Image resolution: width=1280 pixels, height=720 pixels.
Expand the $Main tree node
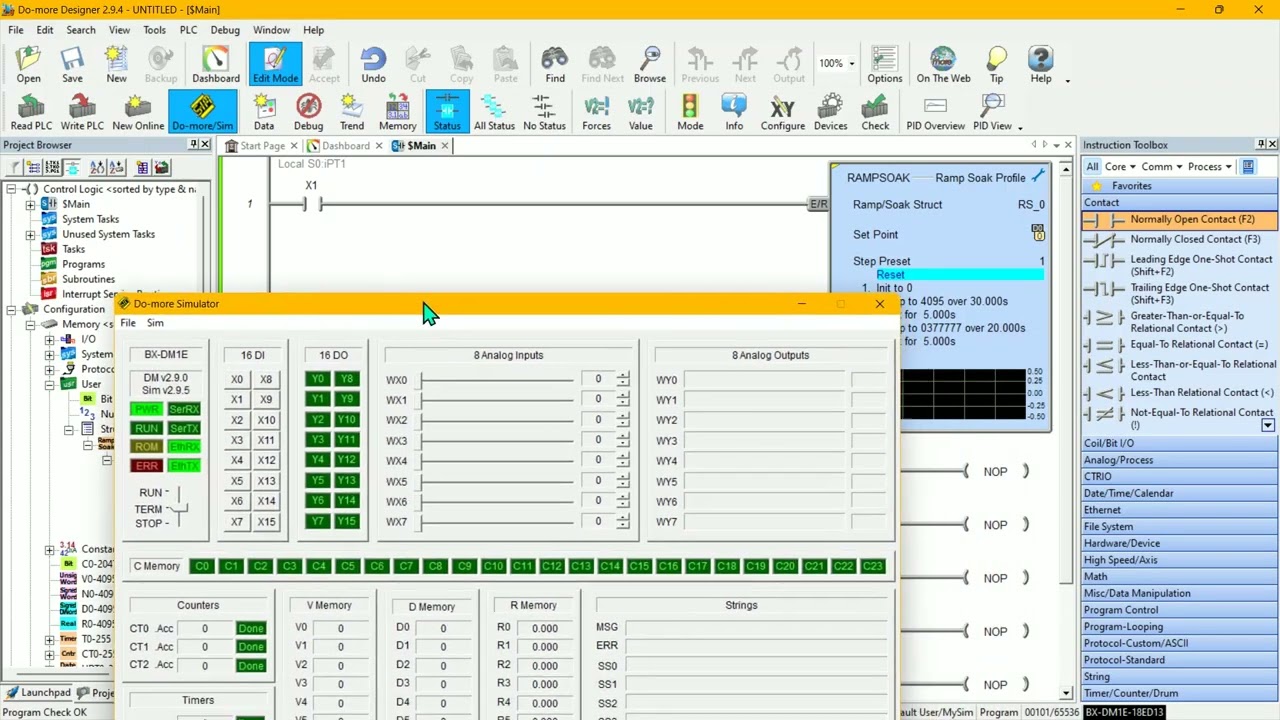(x=30, y=204)
